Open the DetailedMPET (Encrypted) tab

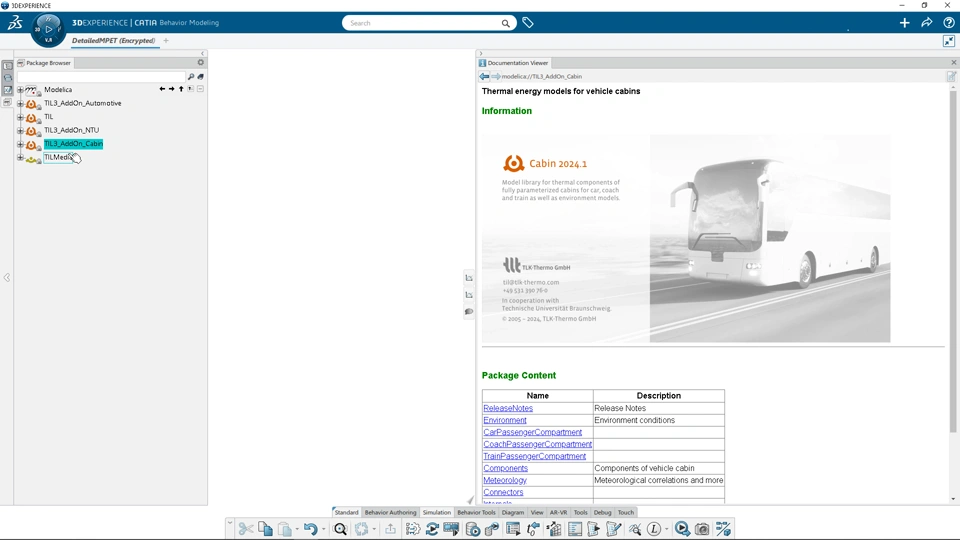point(113,40)
